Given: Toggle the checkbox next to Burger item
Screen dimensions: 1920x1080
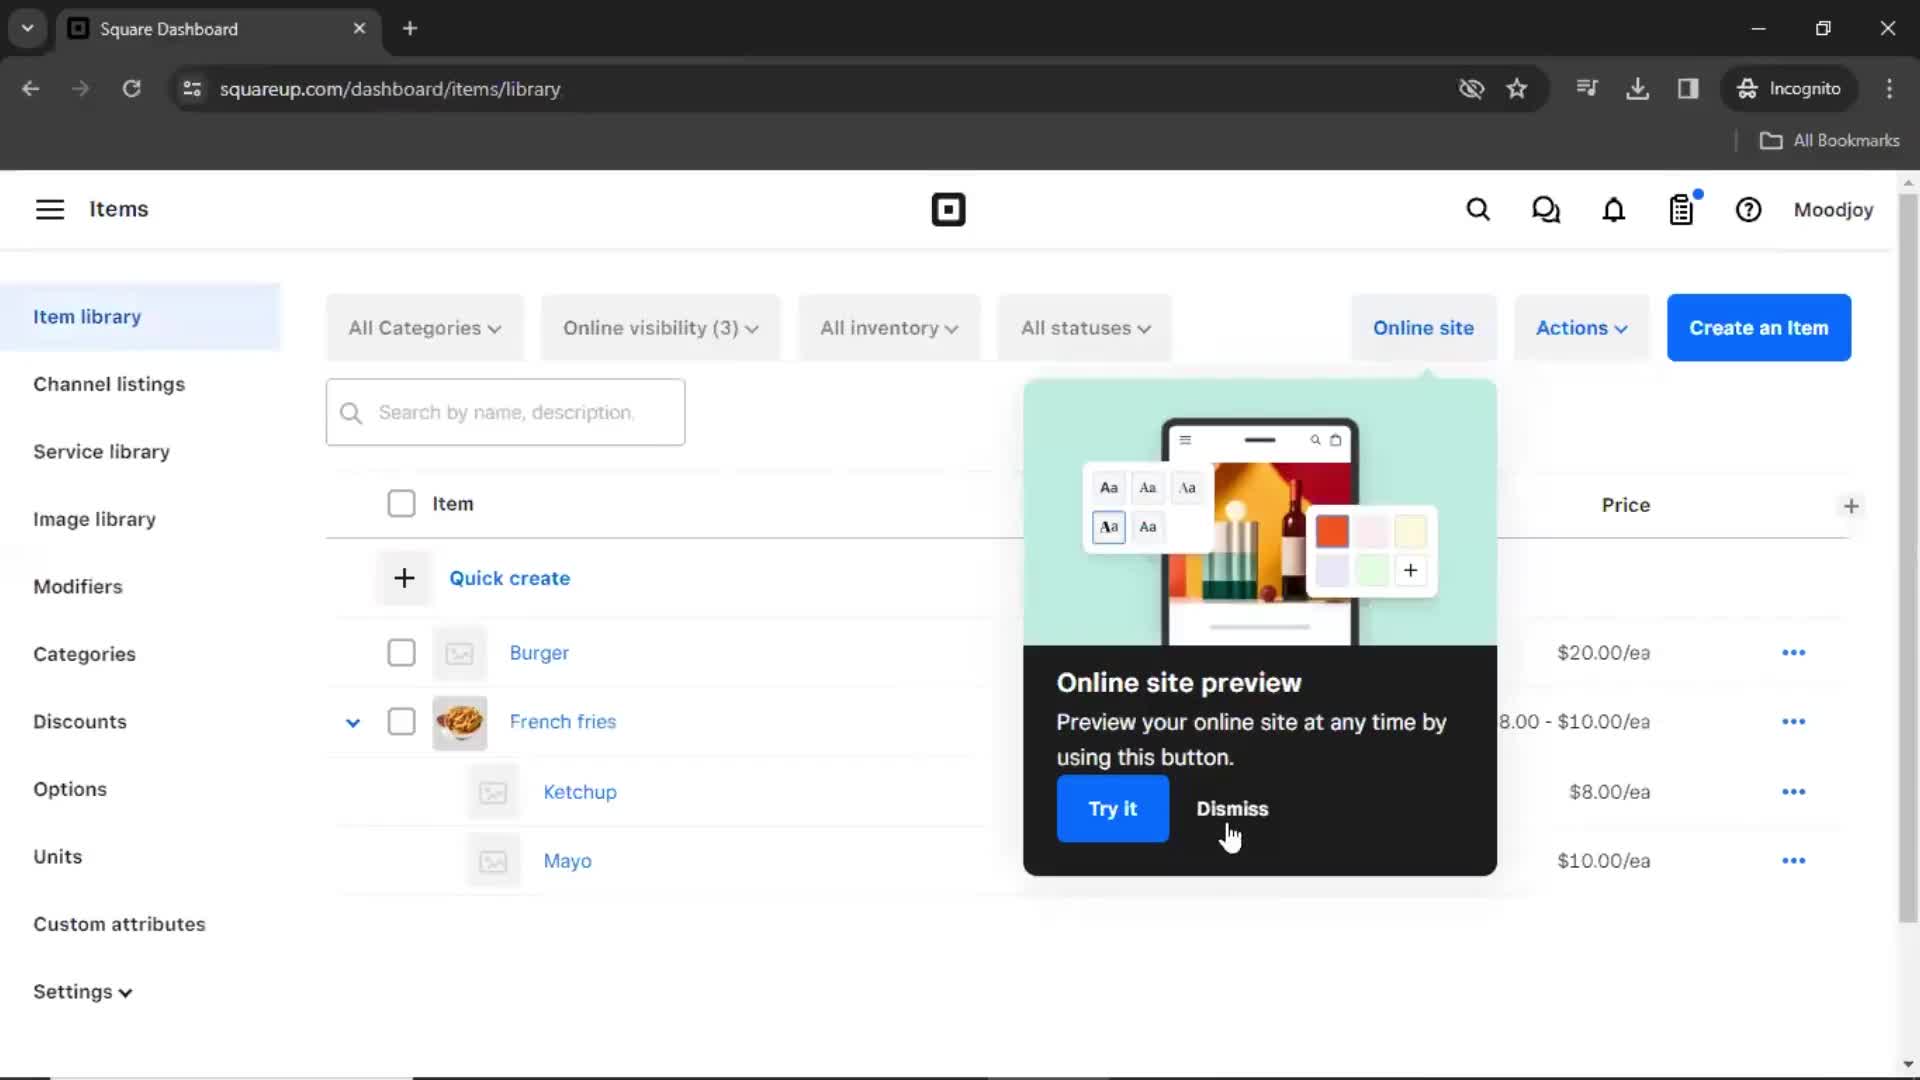Looking at the screenshot, I should click(400, 653).
